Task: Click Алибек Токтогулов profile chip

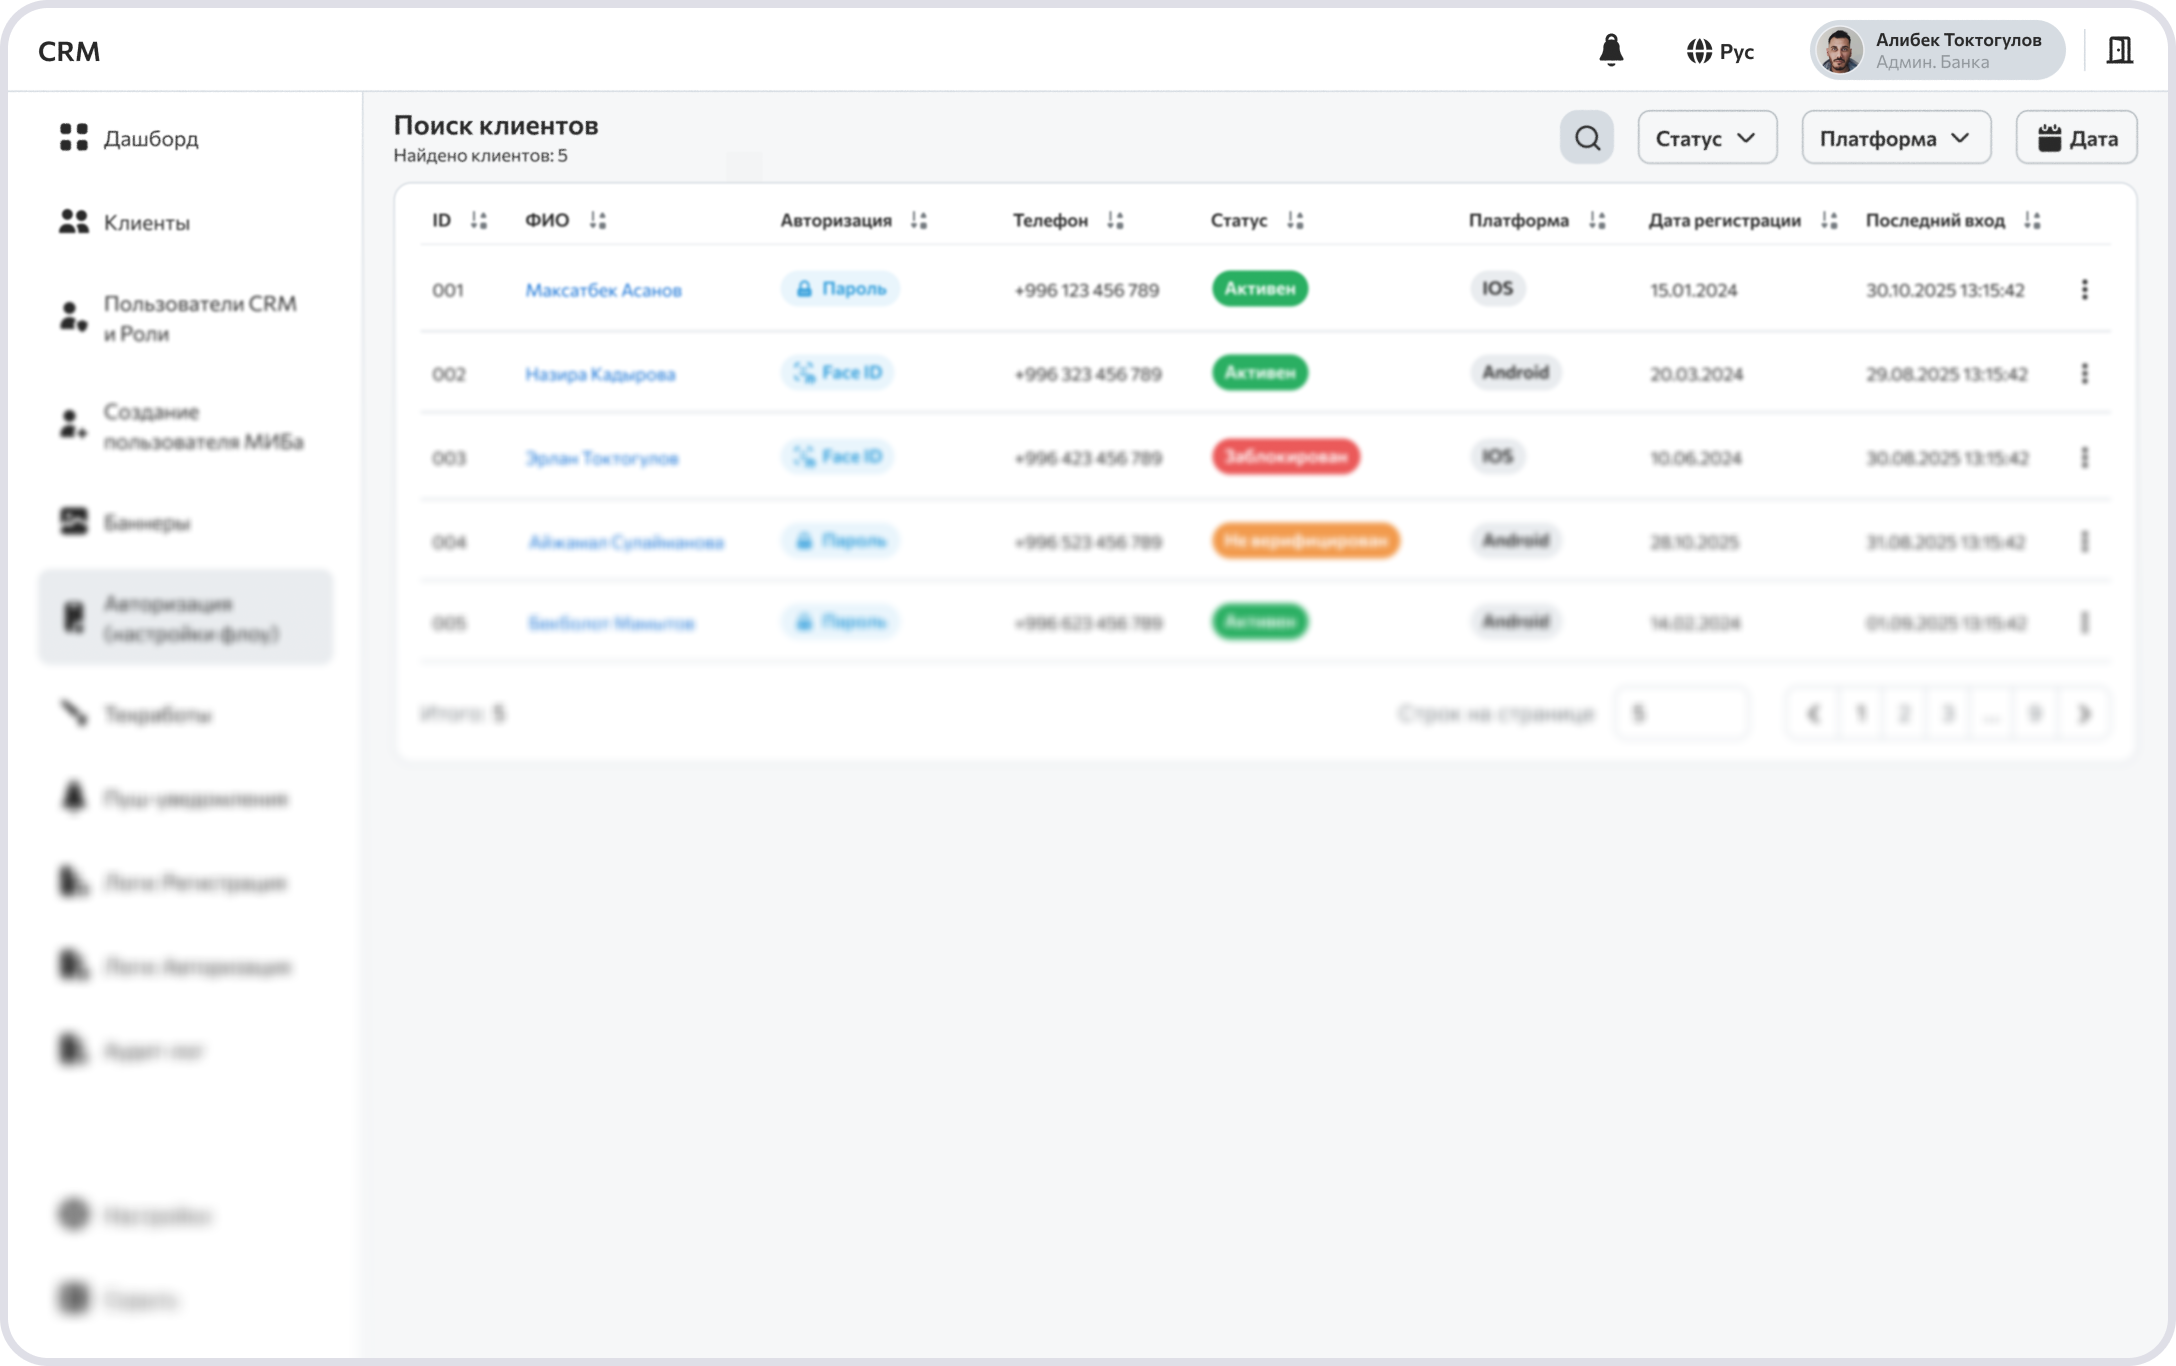Action: 1936,50
